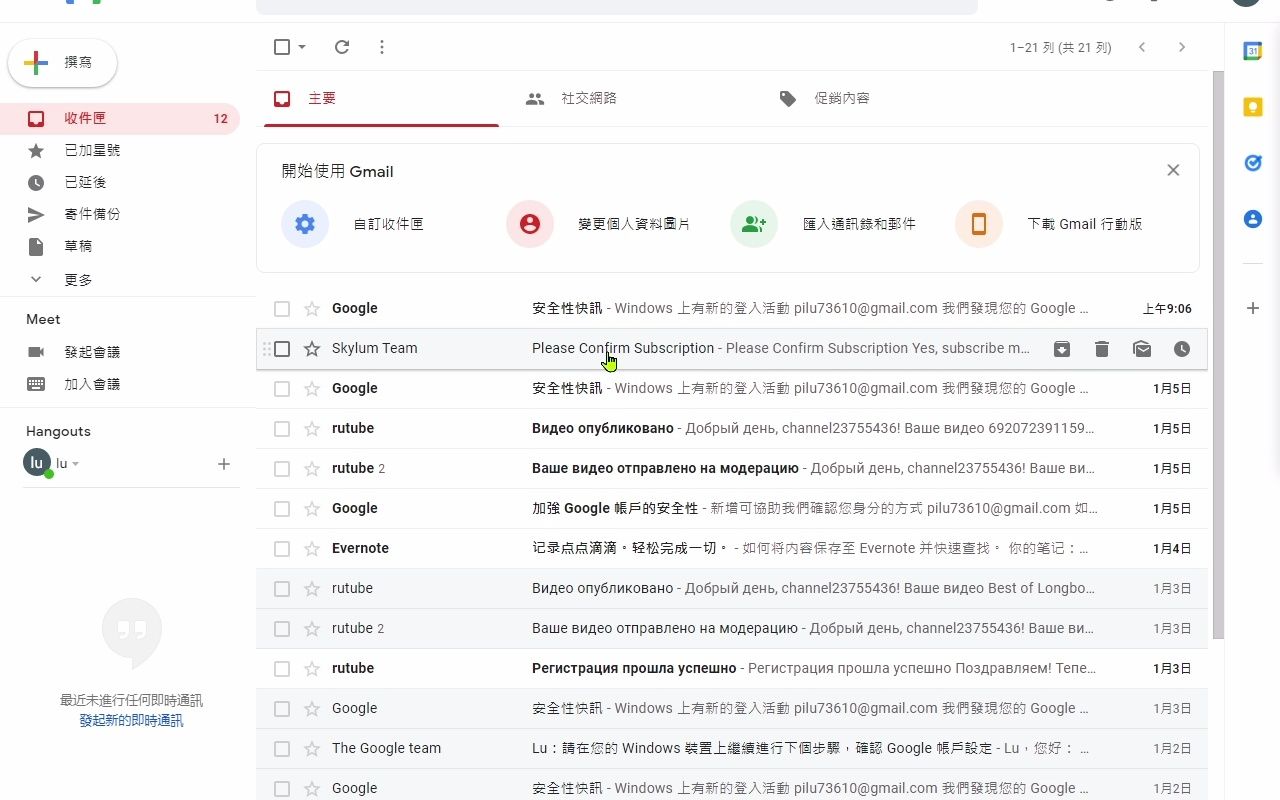Click the 1–21 列 (共 21 列) count

[x=1060, y=47]
